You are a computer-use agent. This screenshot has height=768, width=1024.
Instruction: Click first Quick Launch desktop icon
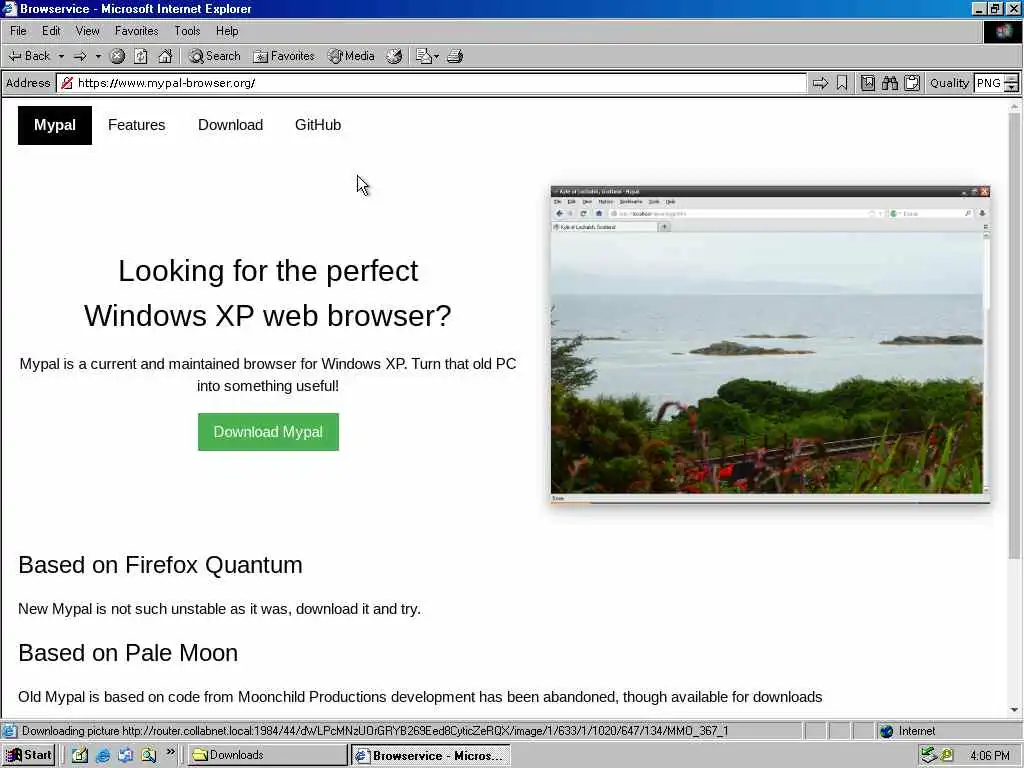pyautogui.click(x=80, y=755)
